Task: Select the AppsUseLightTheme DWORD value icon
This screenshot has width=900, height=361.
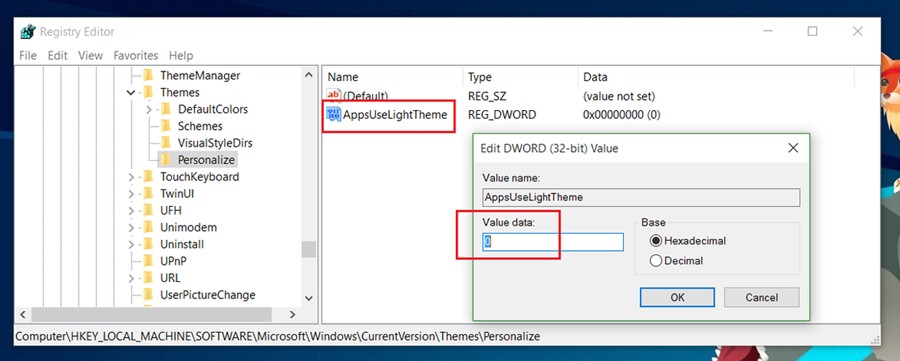Action: click(x=333, y=114)
